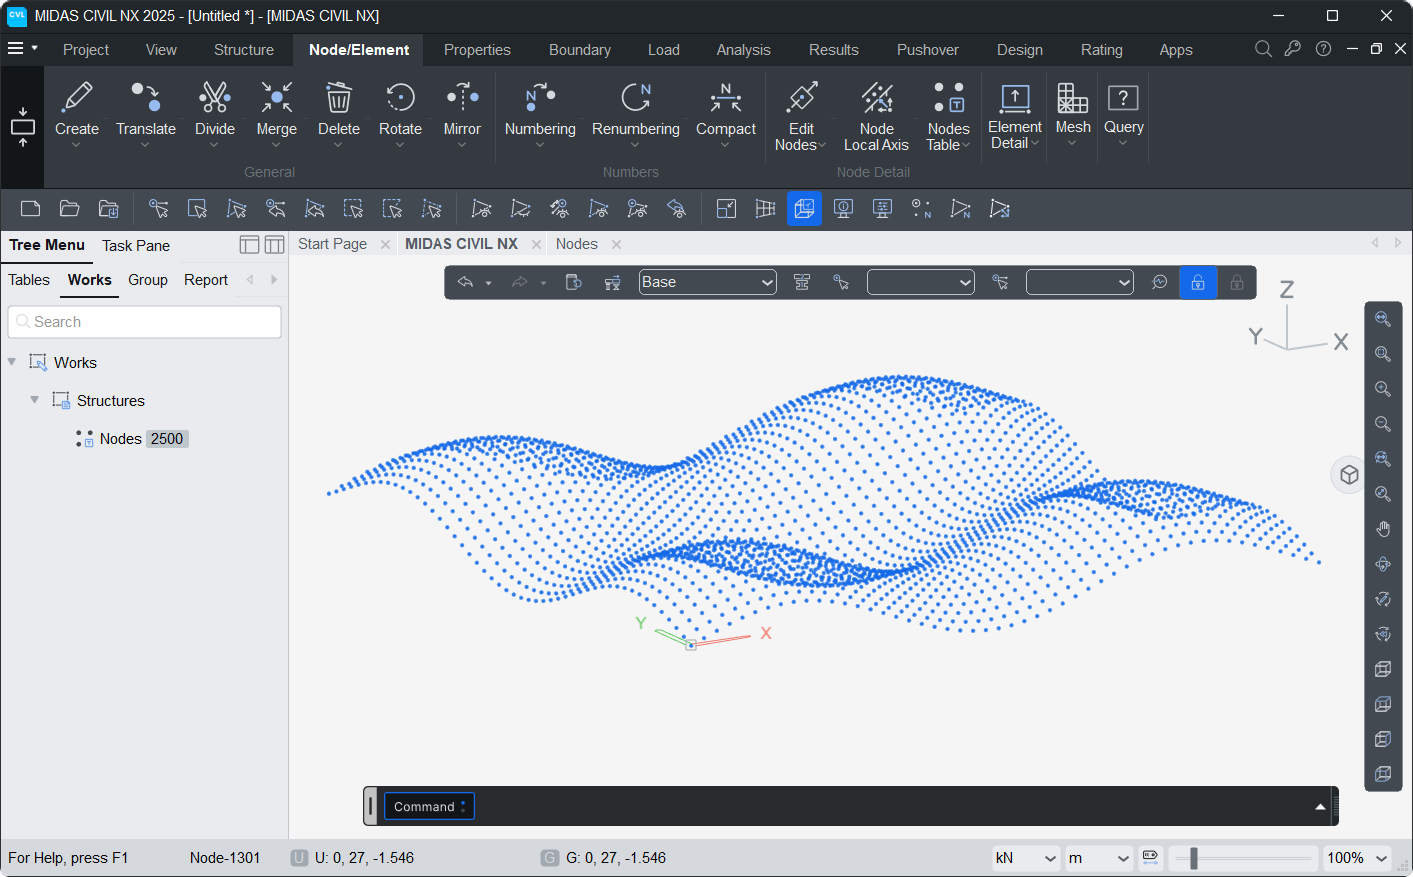Click the Command button in command bar

[x=429, y=807]
